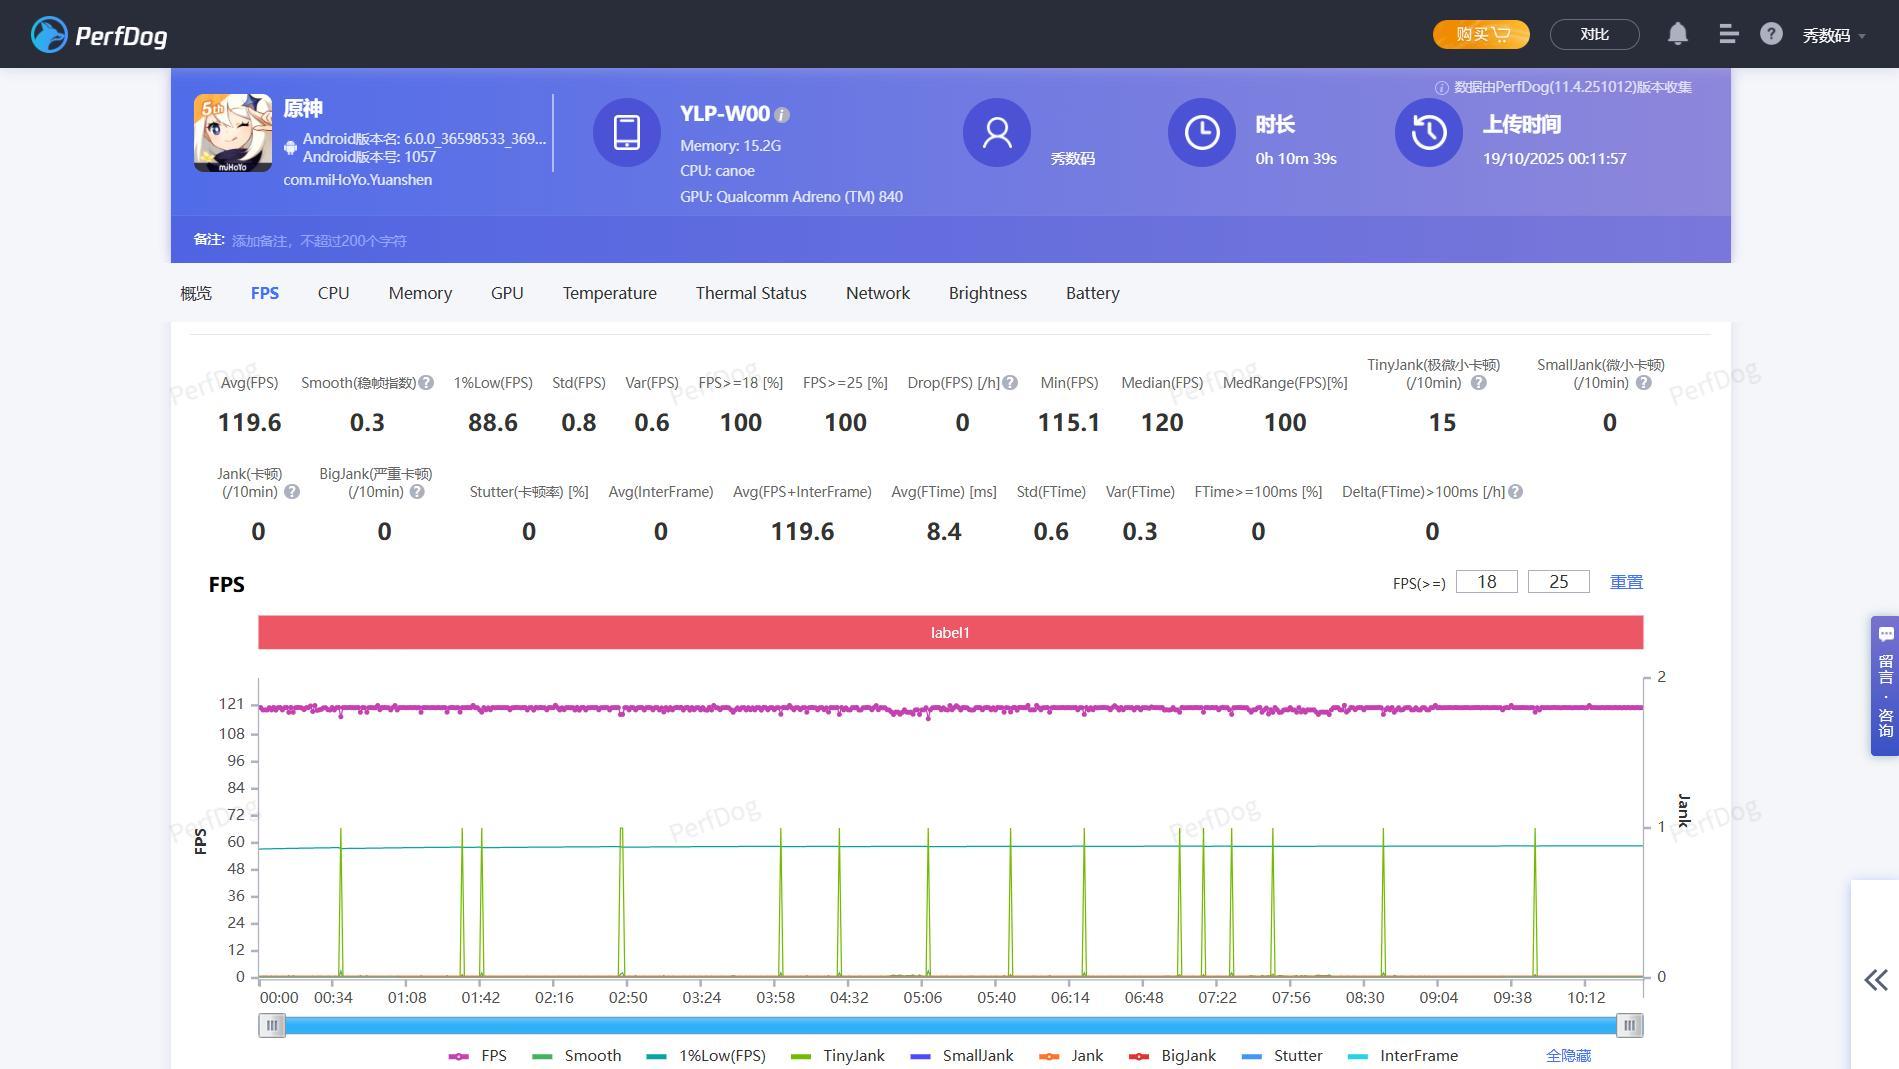Open the notification bell
Screen dimensions: 1899x1069
(x=1677, y=34)
